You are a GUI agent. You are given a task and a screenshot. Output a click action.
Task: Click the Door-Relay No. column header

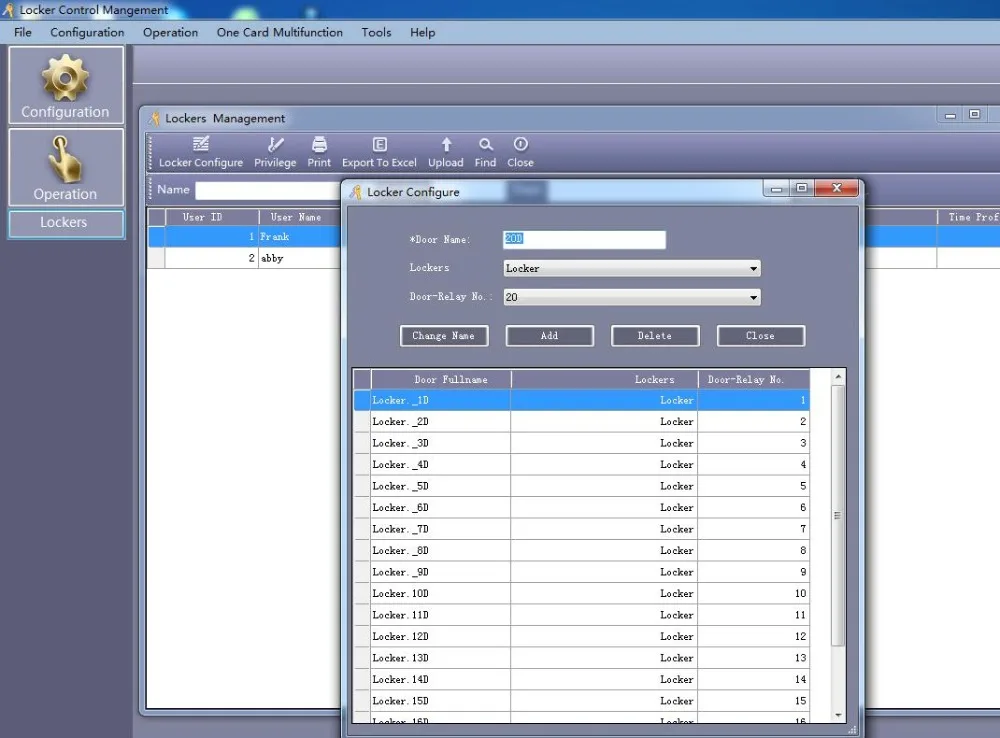point(753,380)
